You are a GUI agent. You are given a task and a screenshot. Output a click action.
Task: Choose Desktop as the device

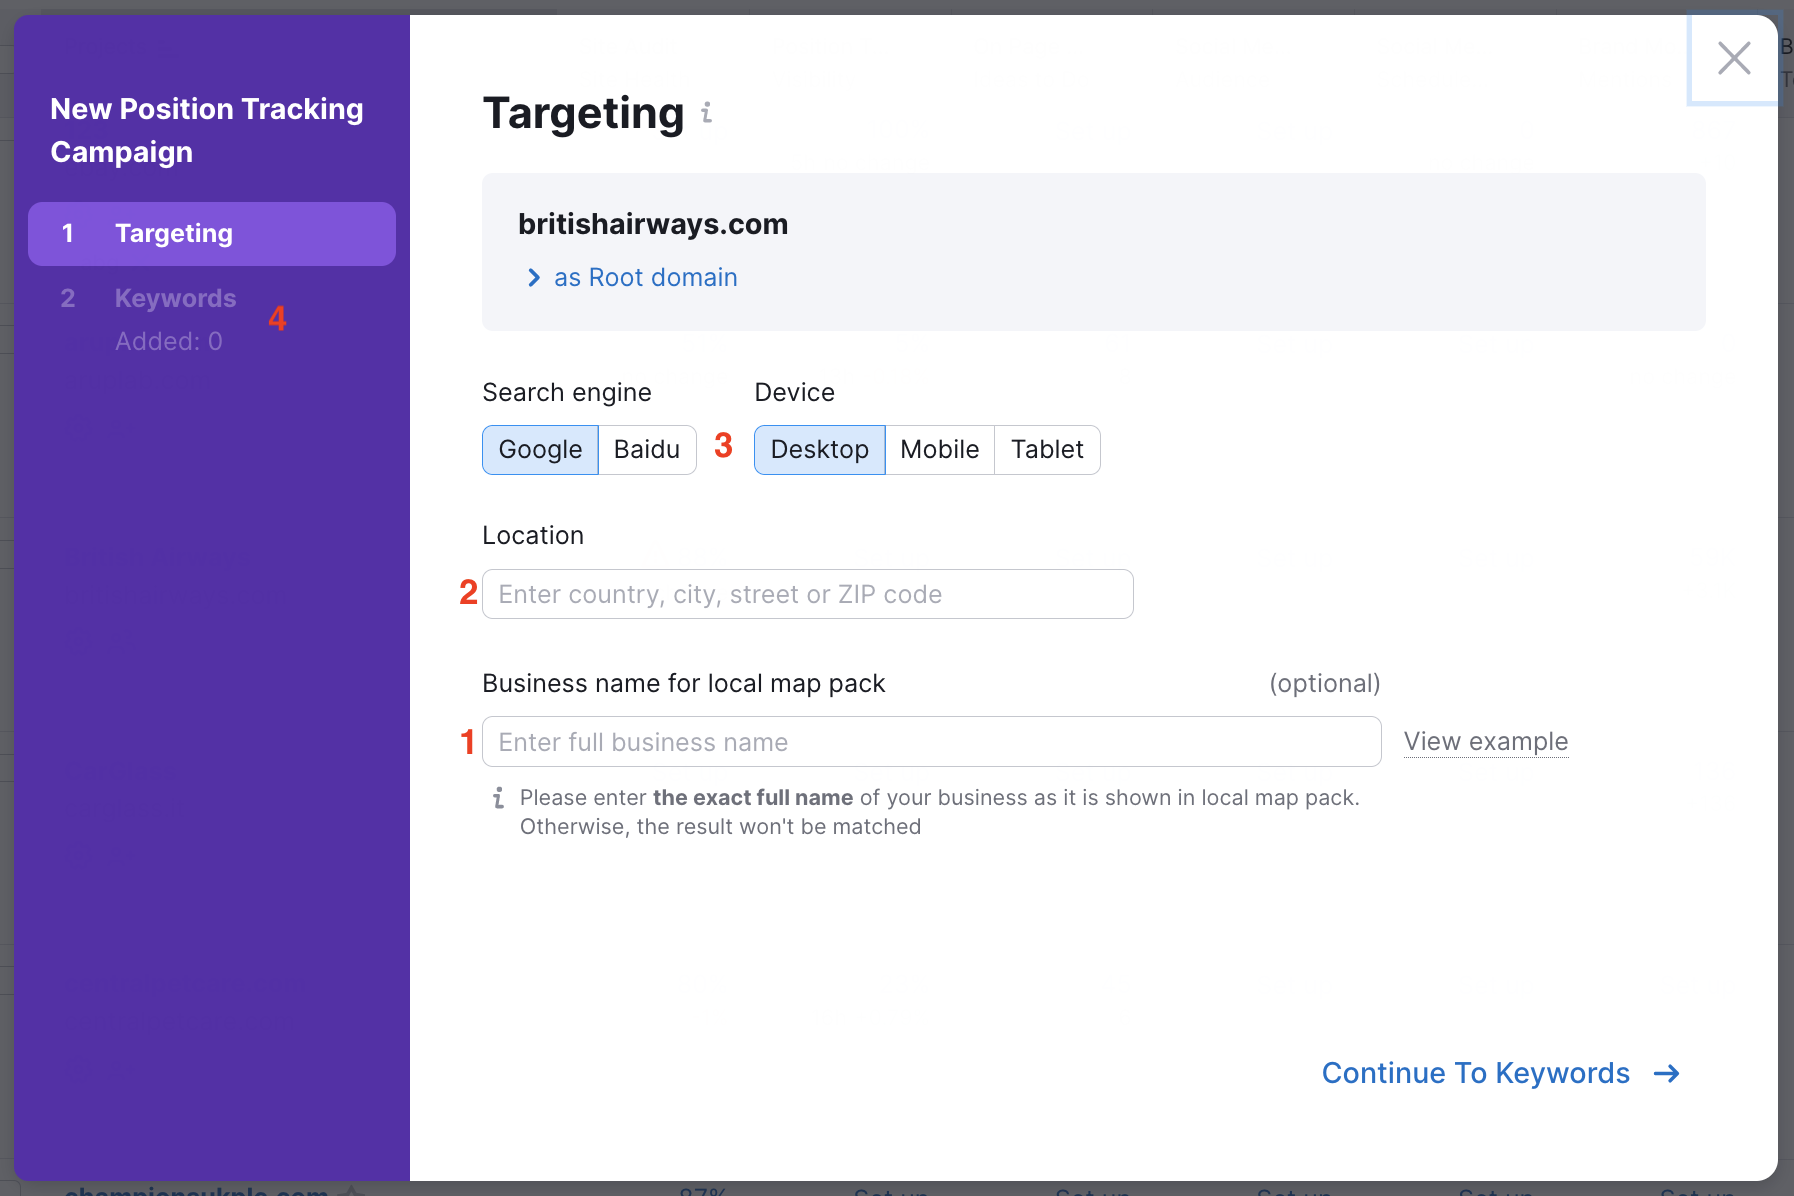[819, 450]
